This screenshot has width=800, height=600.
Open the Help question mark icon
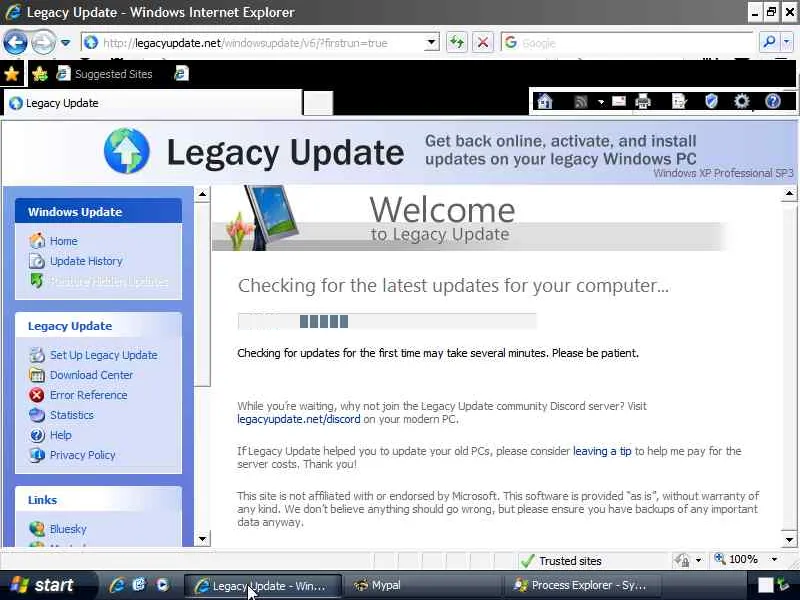coord(773,102)
